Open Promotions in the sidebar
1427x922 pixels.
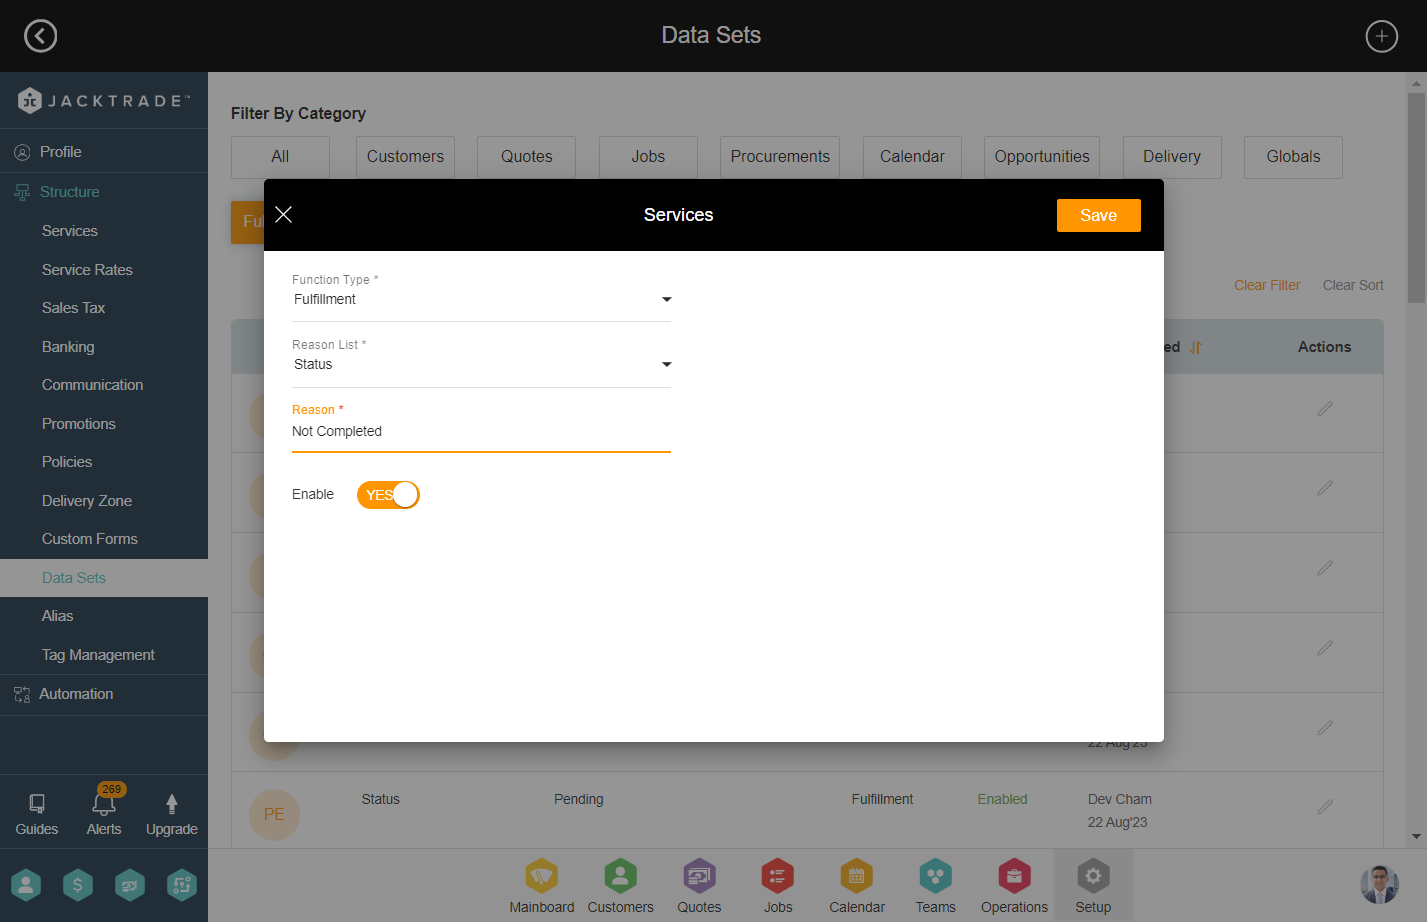coord(79,424)
